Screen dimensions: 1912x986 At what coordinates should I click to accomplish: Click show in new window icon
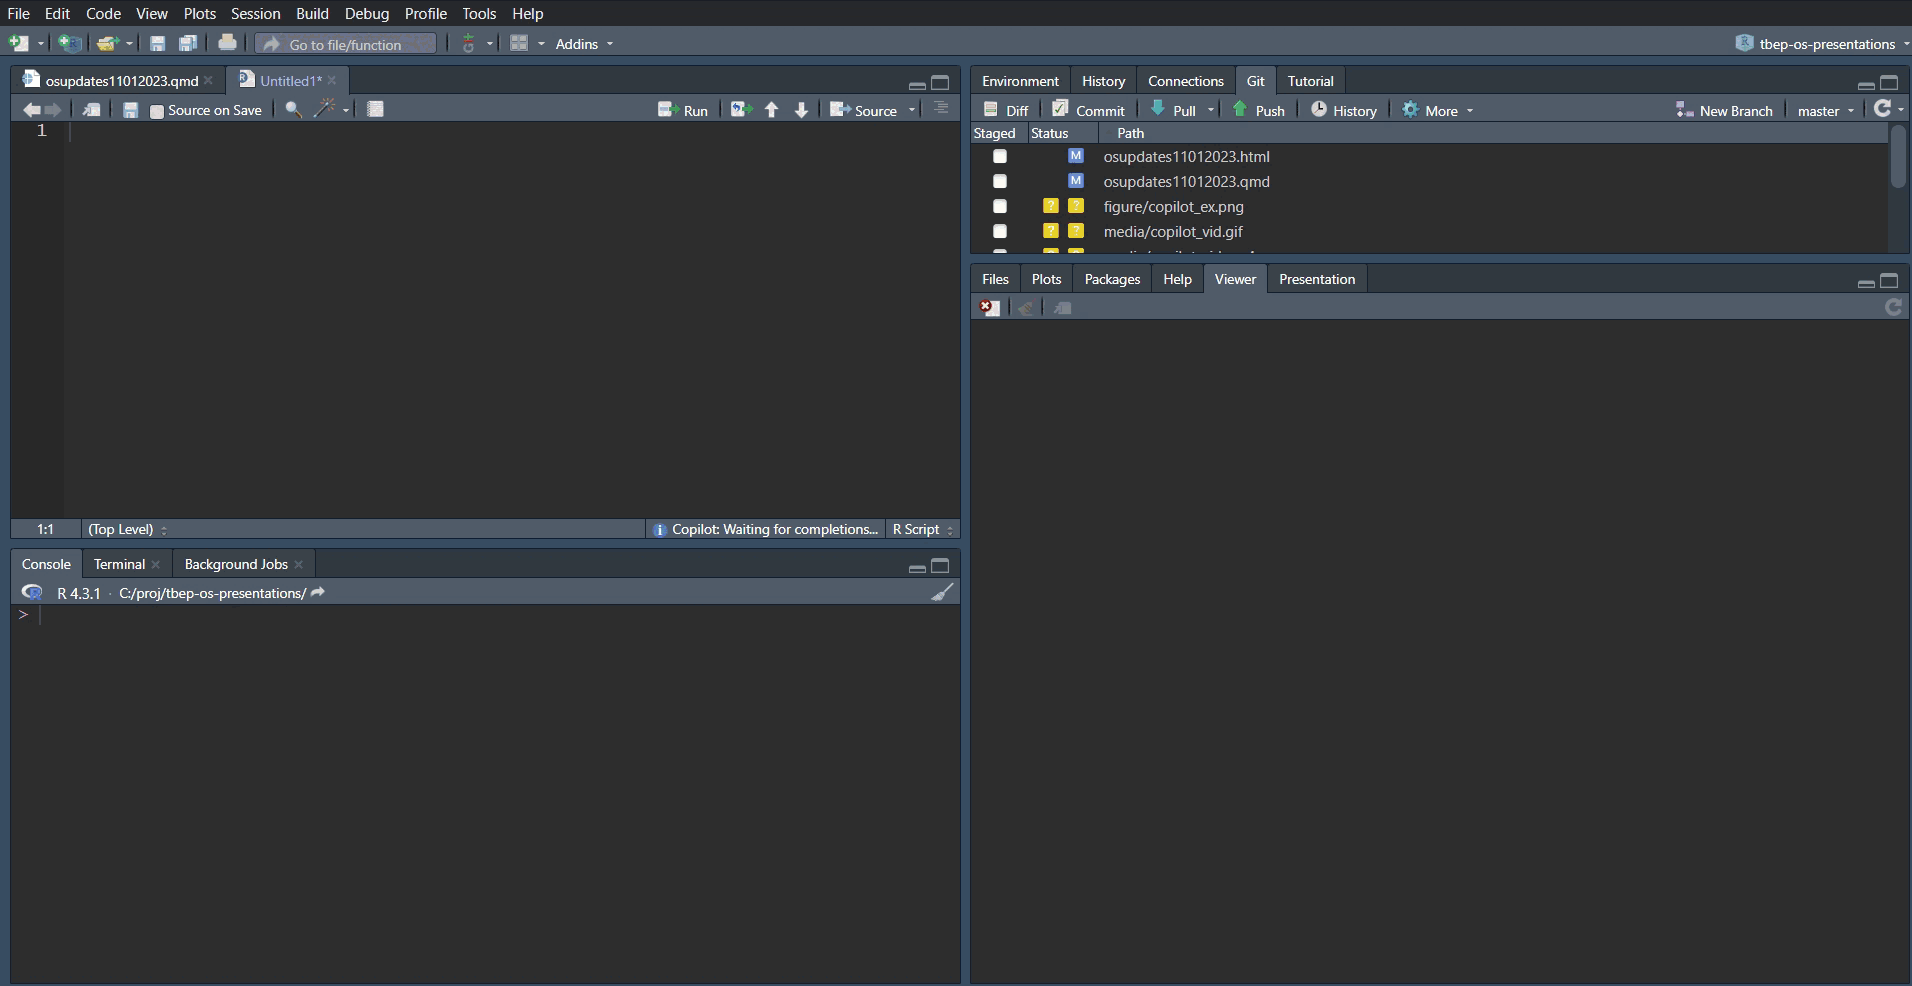[x=91, y=110]
